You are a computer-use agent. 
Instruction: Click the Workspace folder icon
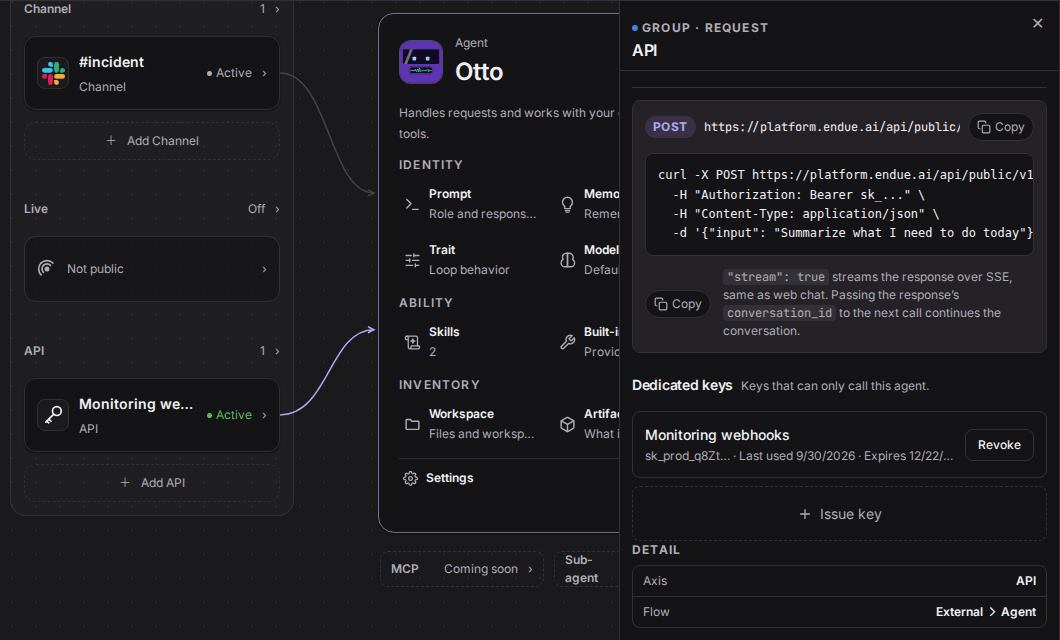tap(412, 424)
